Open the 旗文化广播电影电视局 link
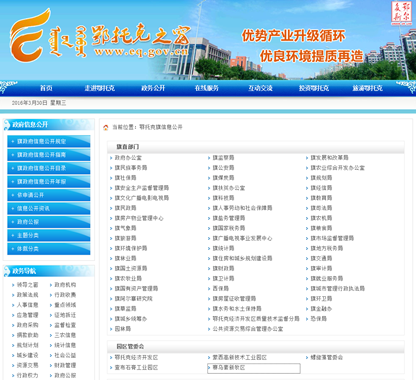This screenshot has width=416, height=380. coord(142,198)
